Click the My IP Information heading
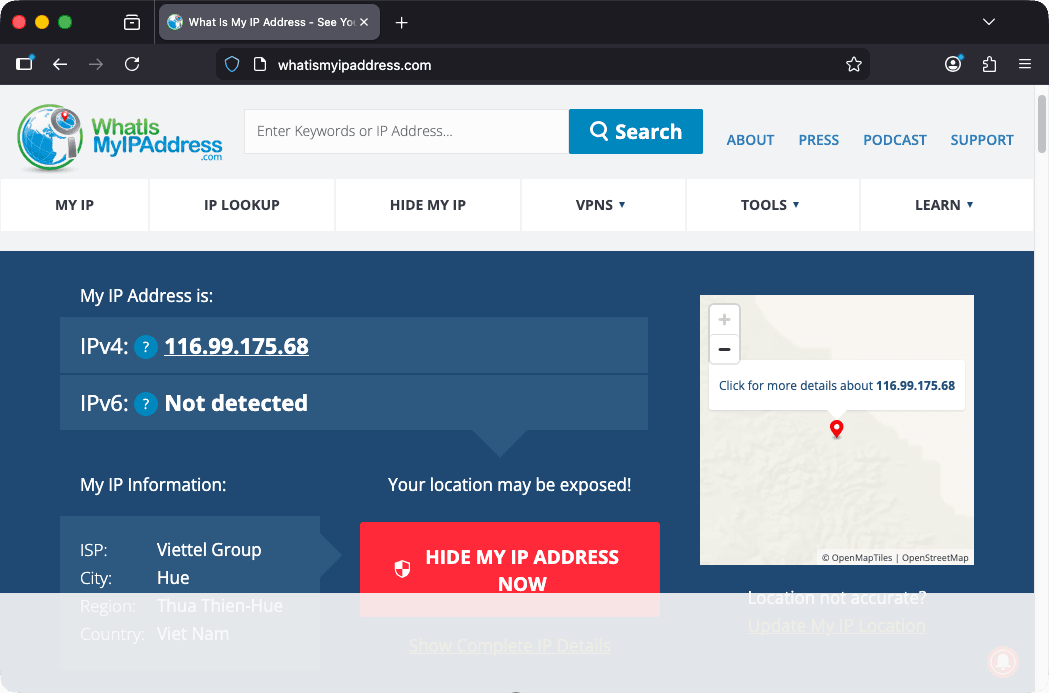 coord(153,485)
